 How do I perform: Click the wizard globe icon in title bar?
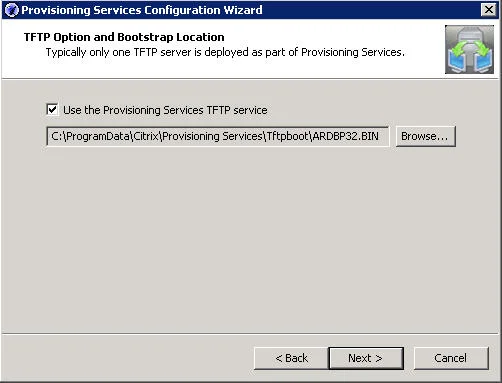(x=11, y=10)
